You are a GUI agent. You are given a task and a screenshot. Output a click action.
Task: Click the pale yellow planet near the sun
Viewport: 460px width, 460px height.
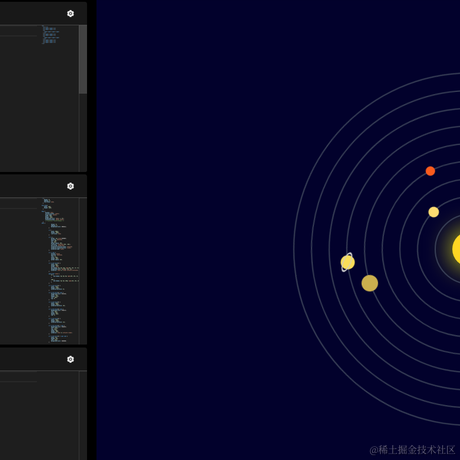[434, 212]
